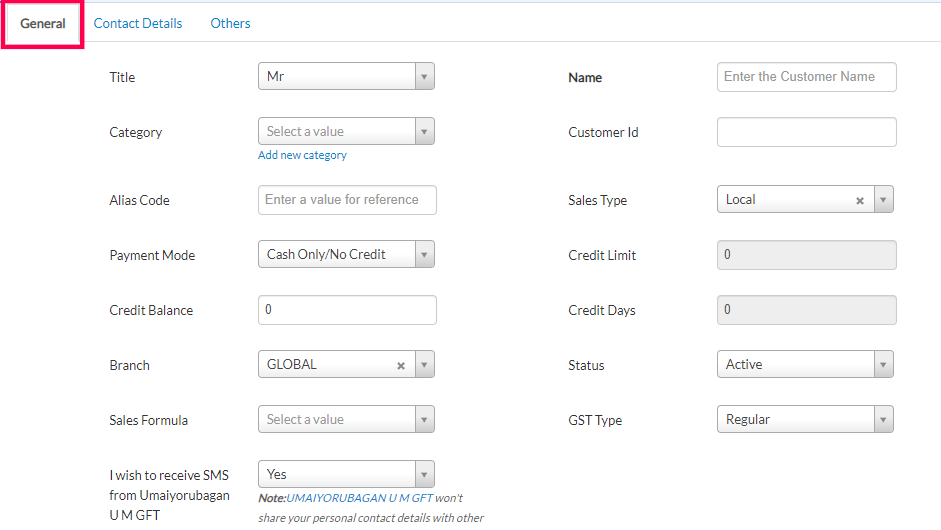Focus the Customer Name input field
Screen dimensions: 941x530
806,77
